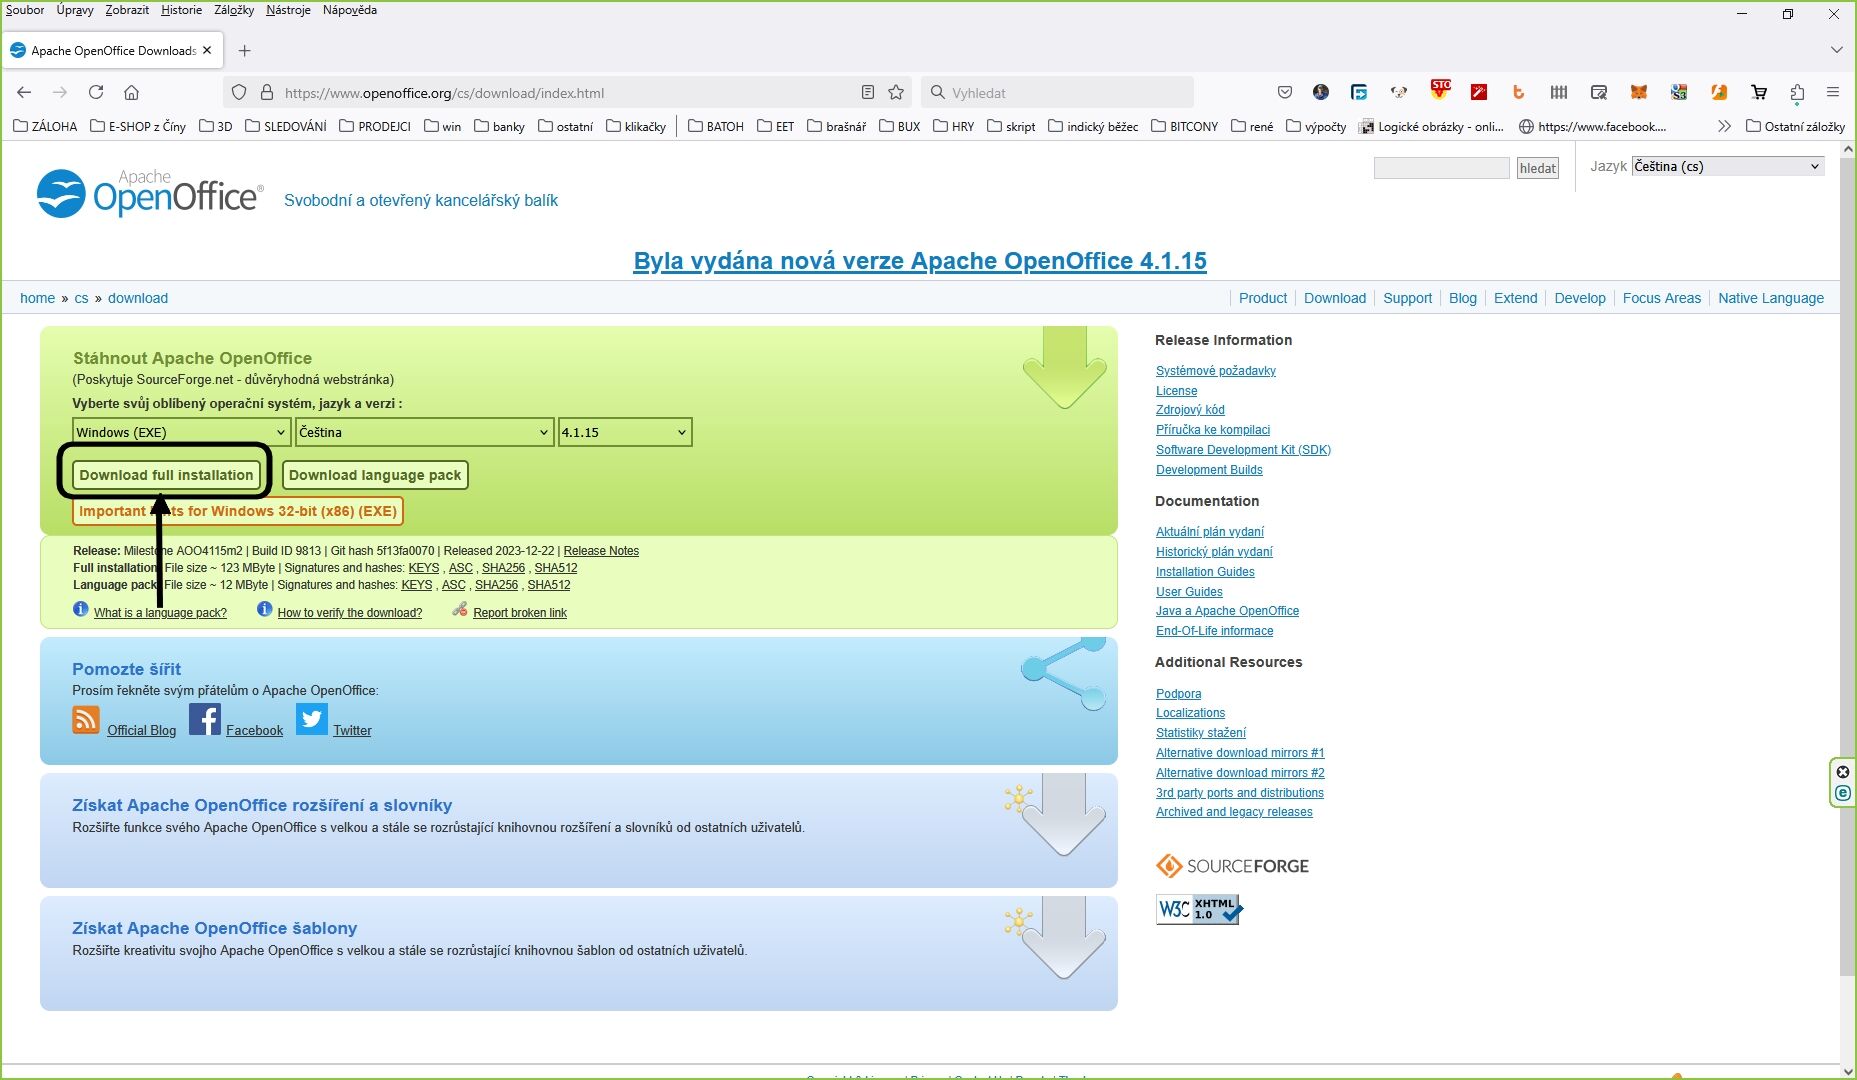Open the Zobrazit menu

tap(127, 10)
